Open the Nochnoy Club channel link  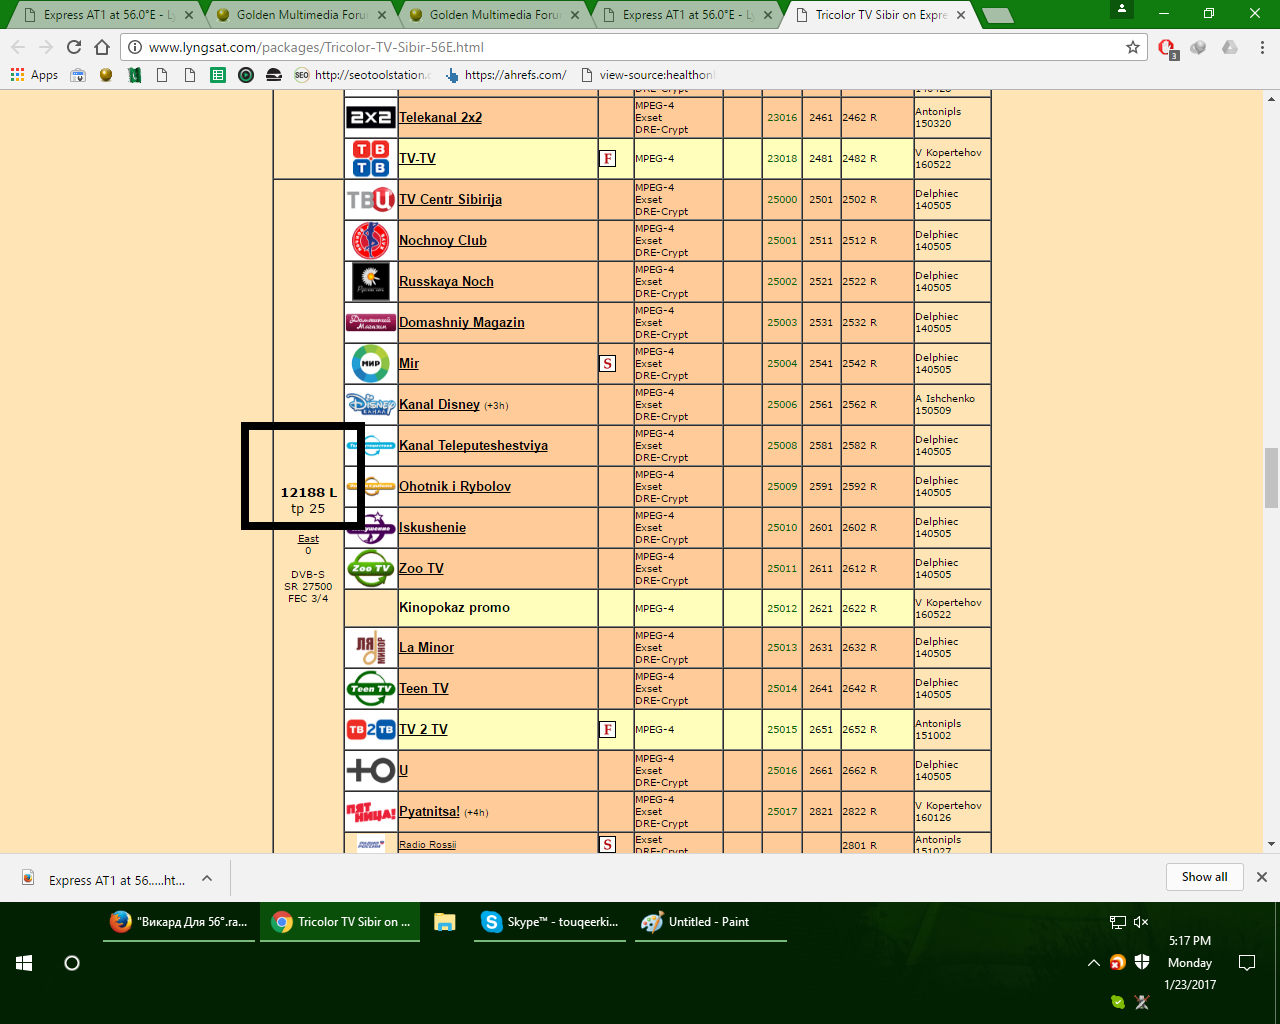[442, 240]
